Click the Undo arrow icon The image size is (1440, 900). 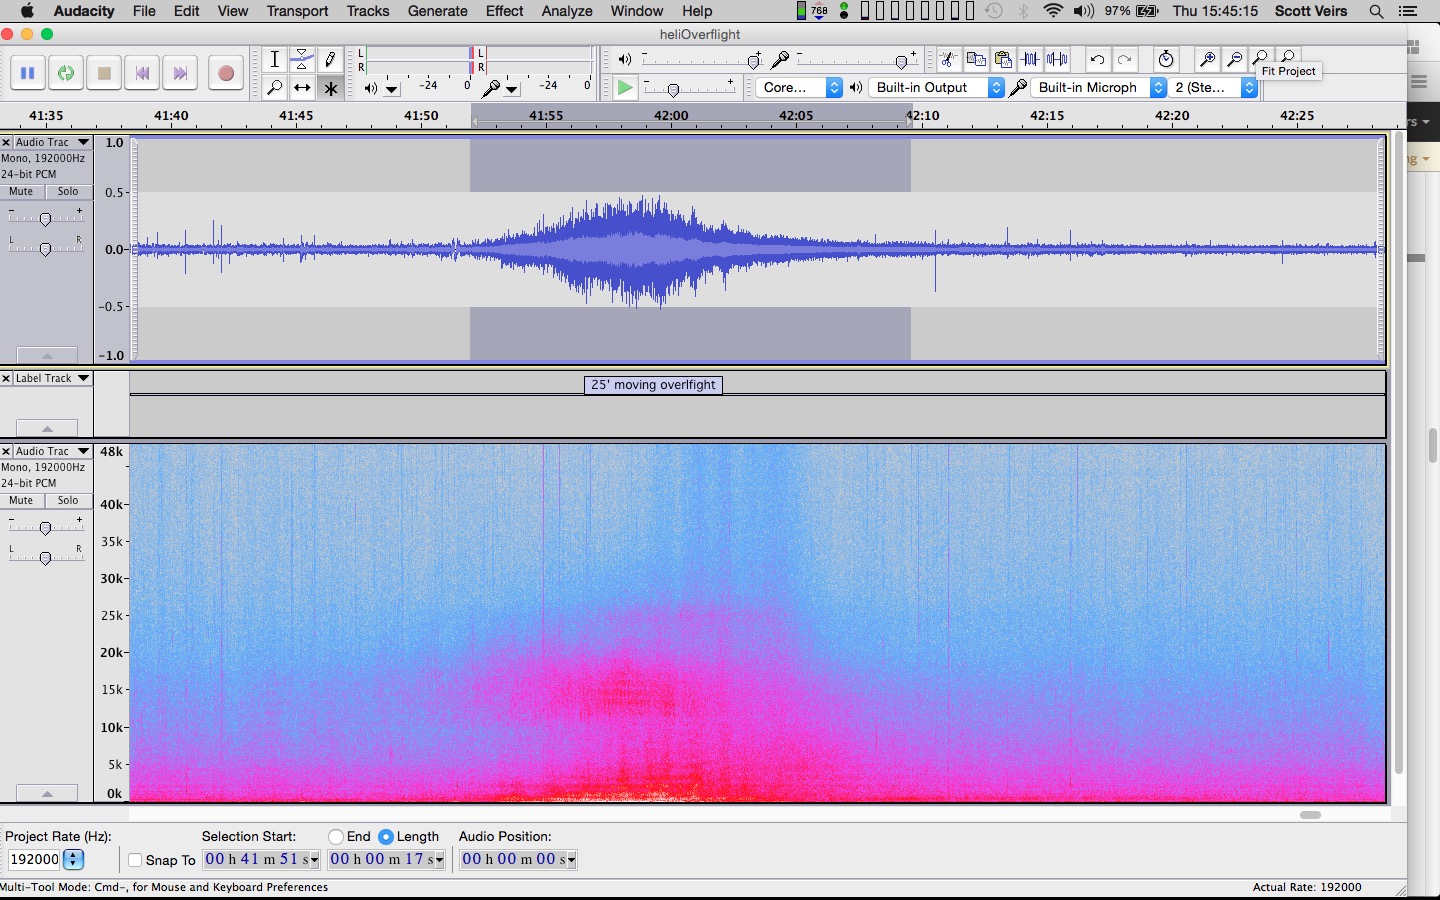click(1097, 60)
